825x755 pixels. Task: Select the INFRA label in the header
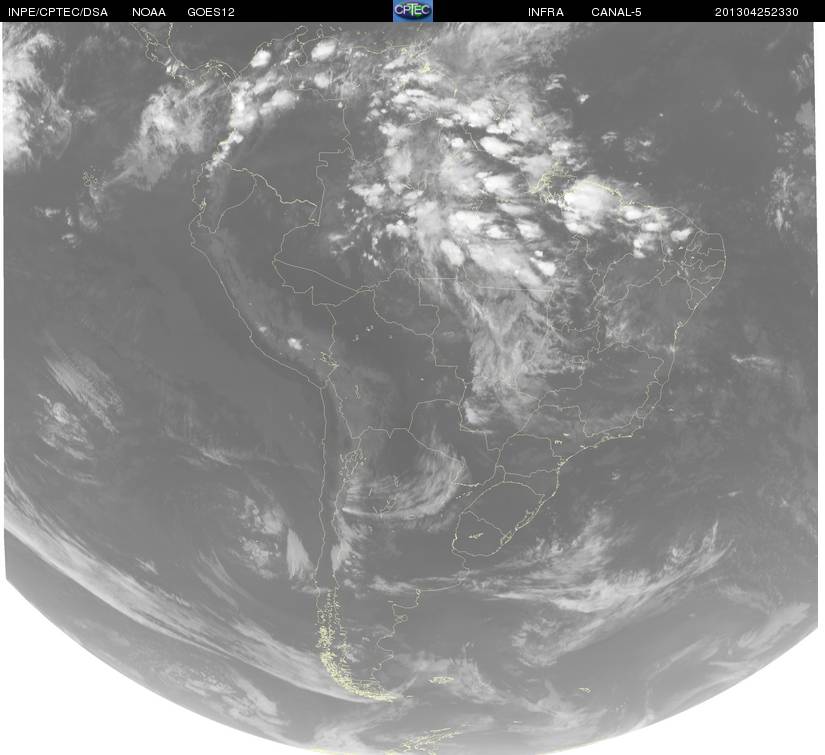coord(546,12)
